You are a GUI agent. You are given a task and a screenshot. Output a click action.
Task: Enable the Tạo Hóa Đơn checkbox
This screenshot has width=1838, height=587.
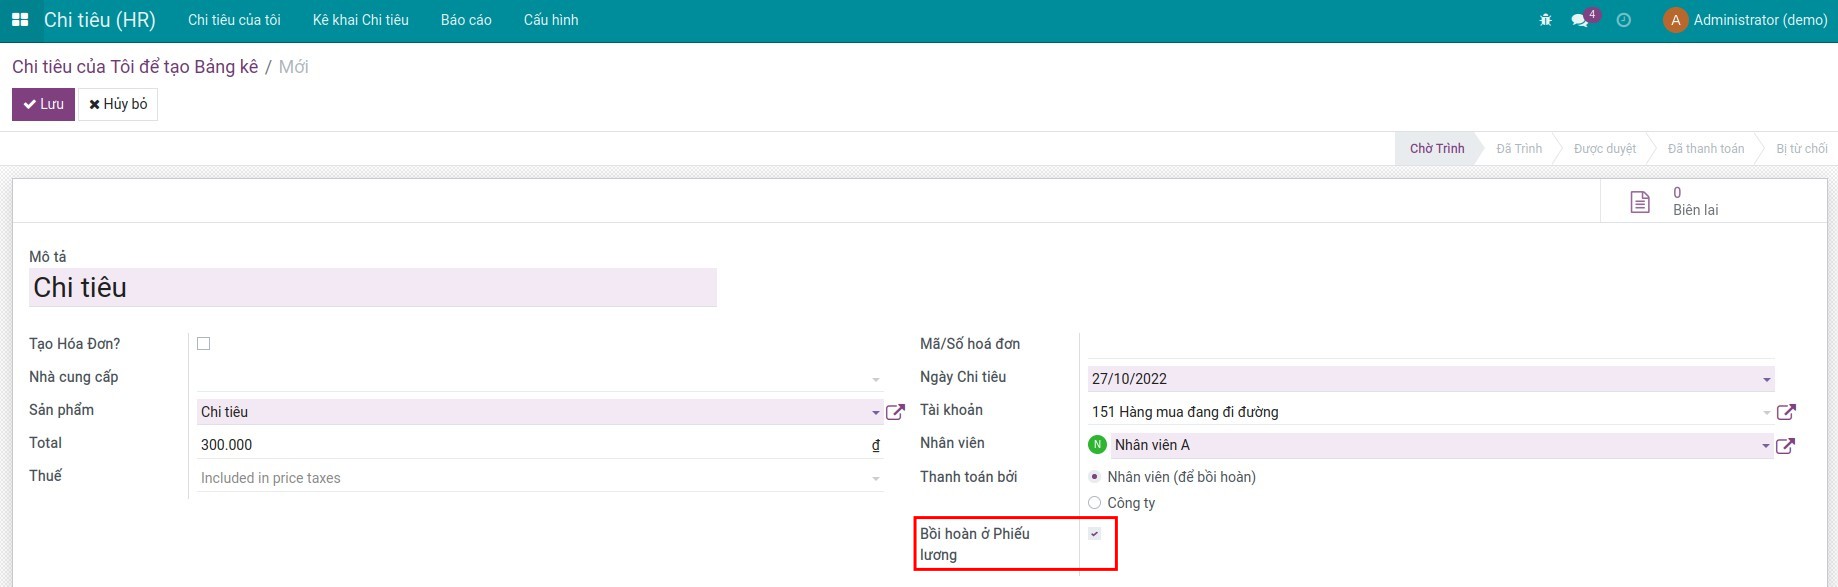(x=204, y=344)
